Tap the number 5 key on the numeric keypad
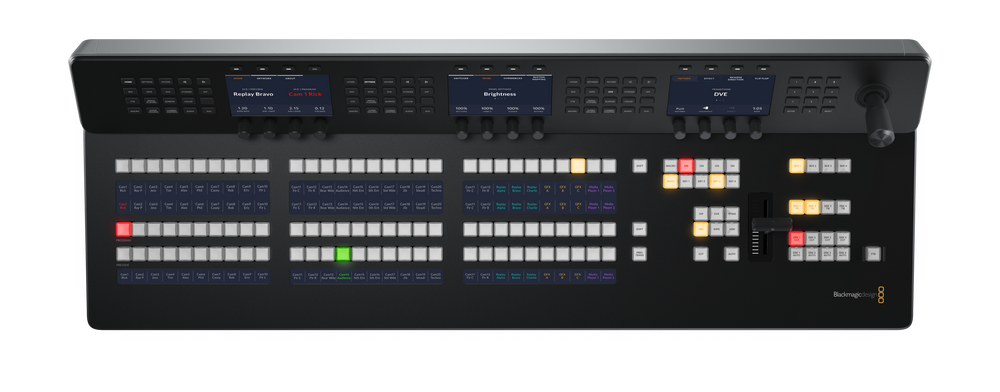The width and height of the screenshot is (1000, 392). pyautogui.click(x=813, y=91)
